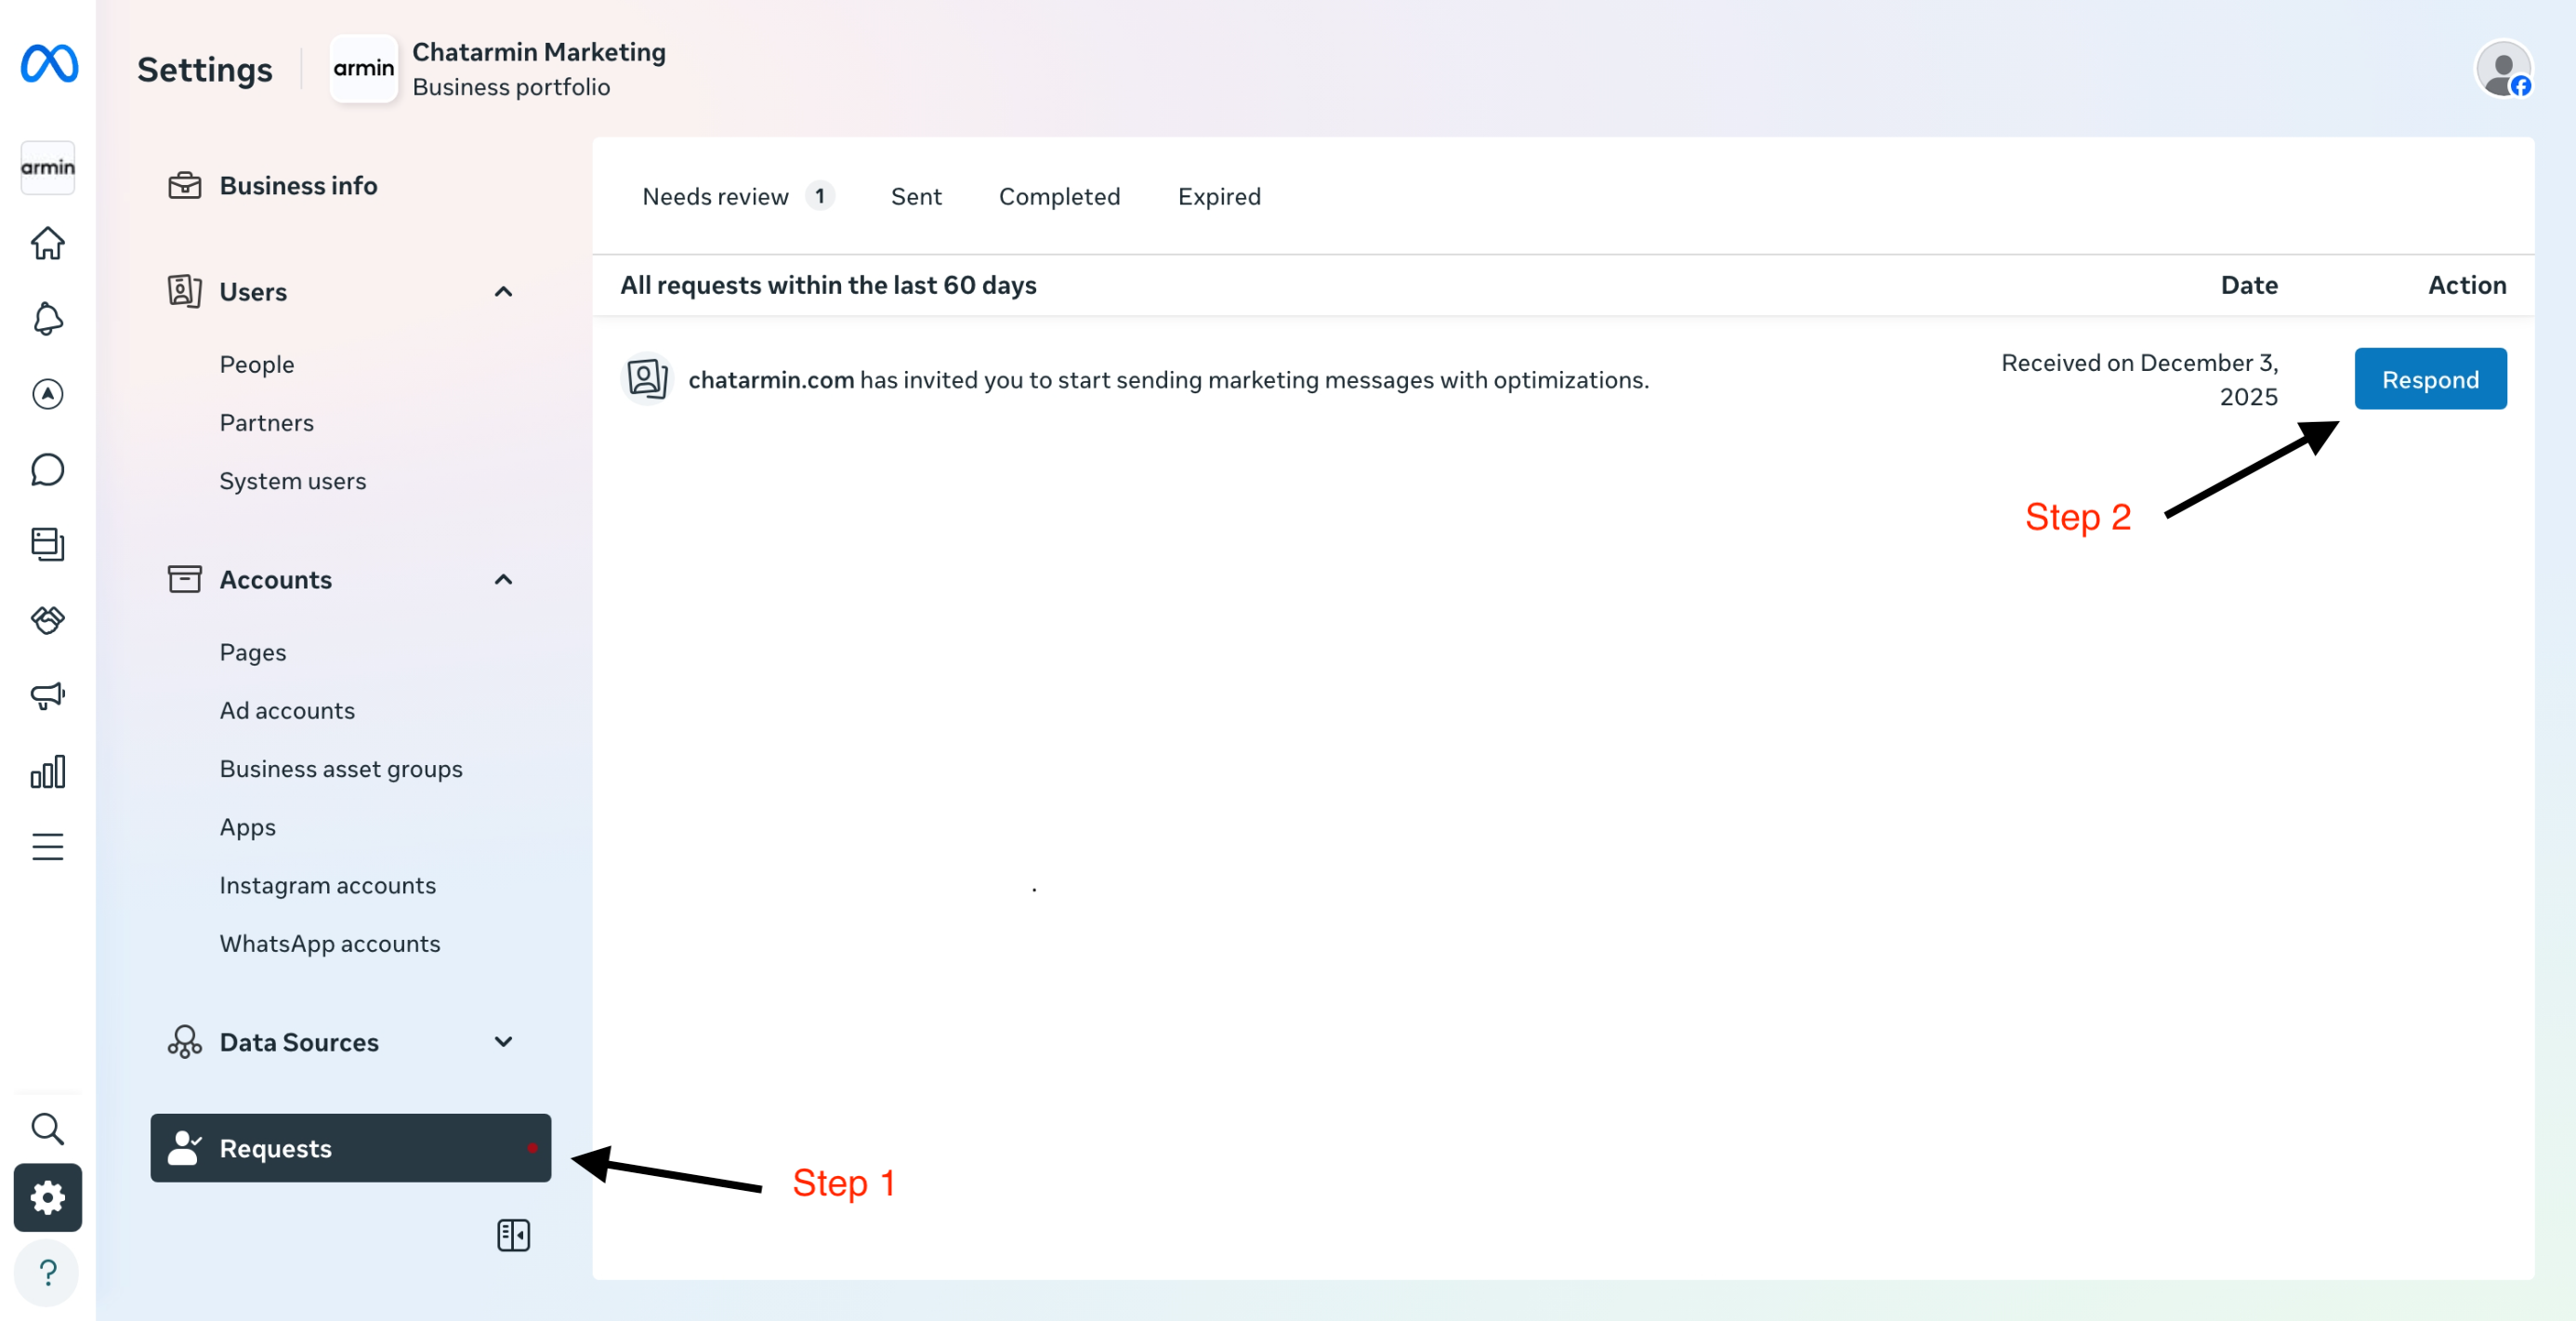Switch to the Completed tab
Viewport: 2576px width, 1321px height.
(x=1059, y=196)
